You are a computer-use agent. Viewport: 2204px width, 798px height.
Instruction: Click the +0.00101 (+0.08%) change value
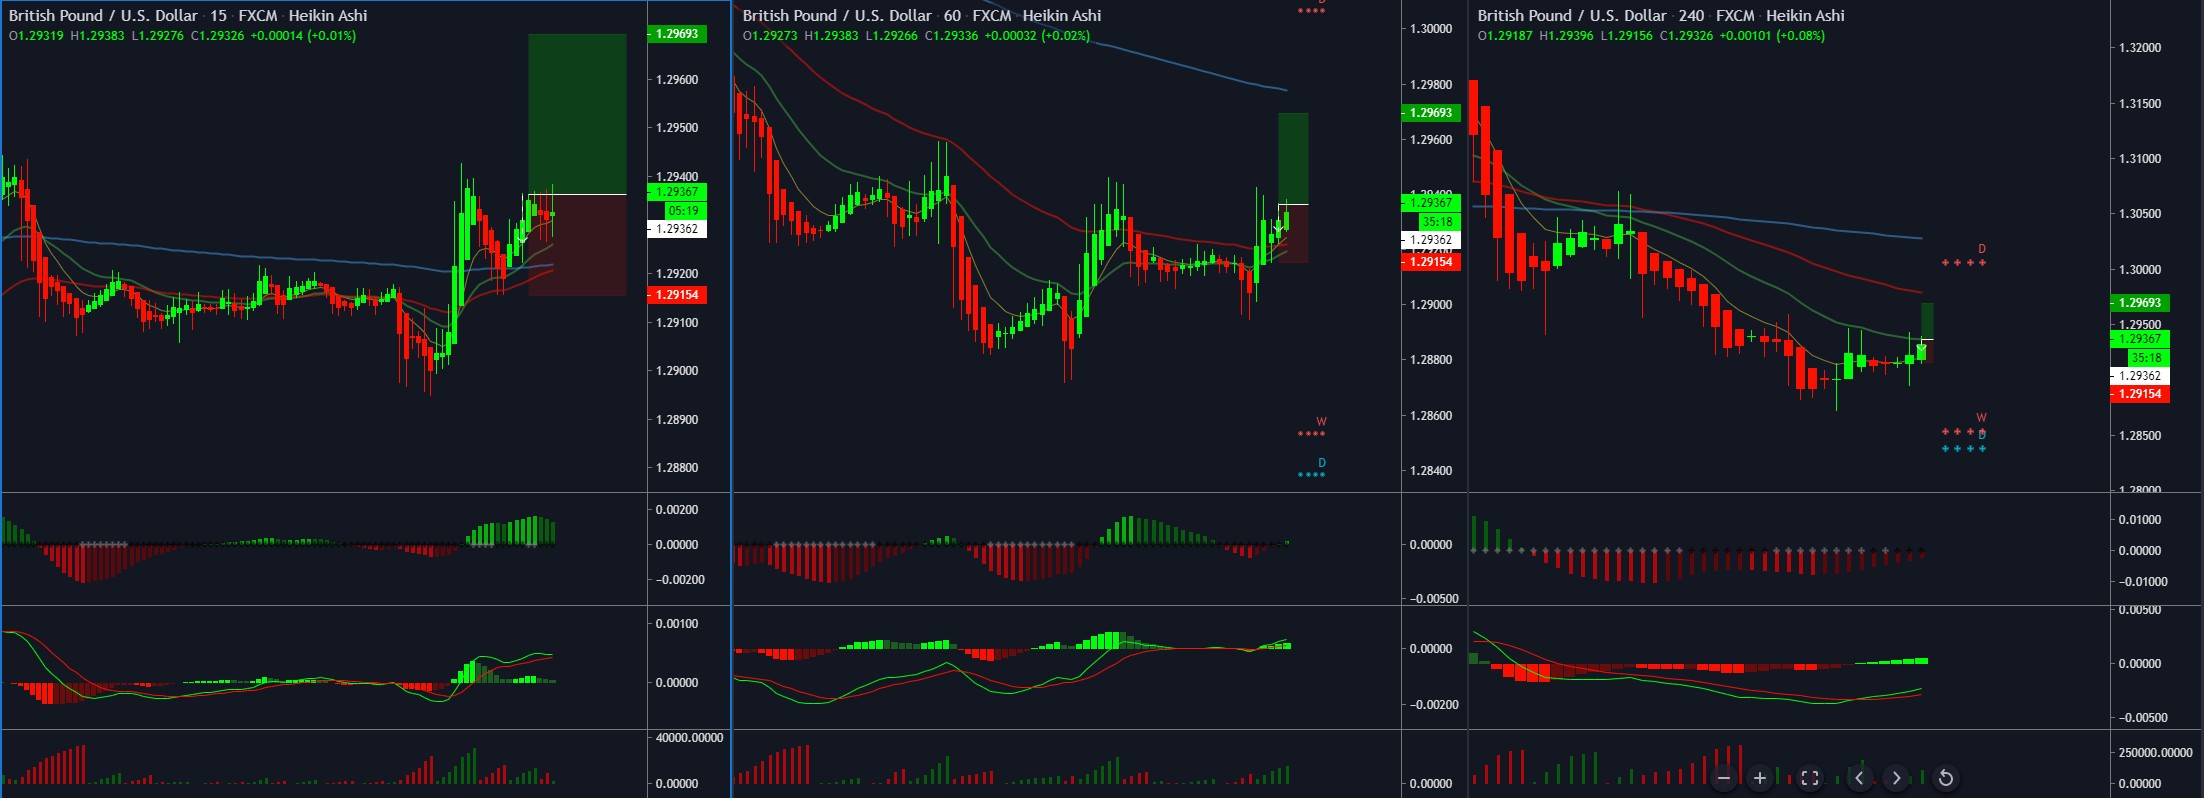(x=1772, y=36)
